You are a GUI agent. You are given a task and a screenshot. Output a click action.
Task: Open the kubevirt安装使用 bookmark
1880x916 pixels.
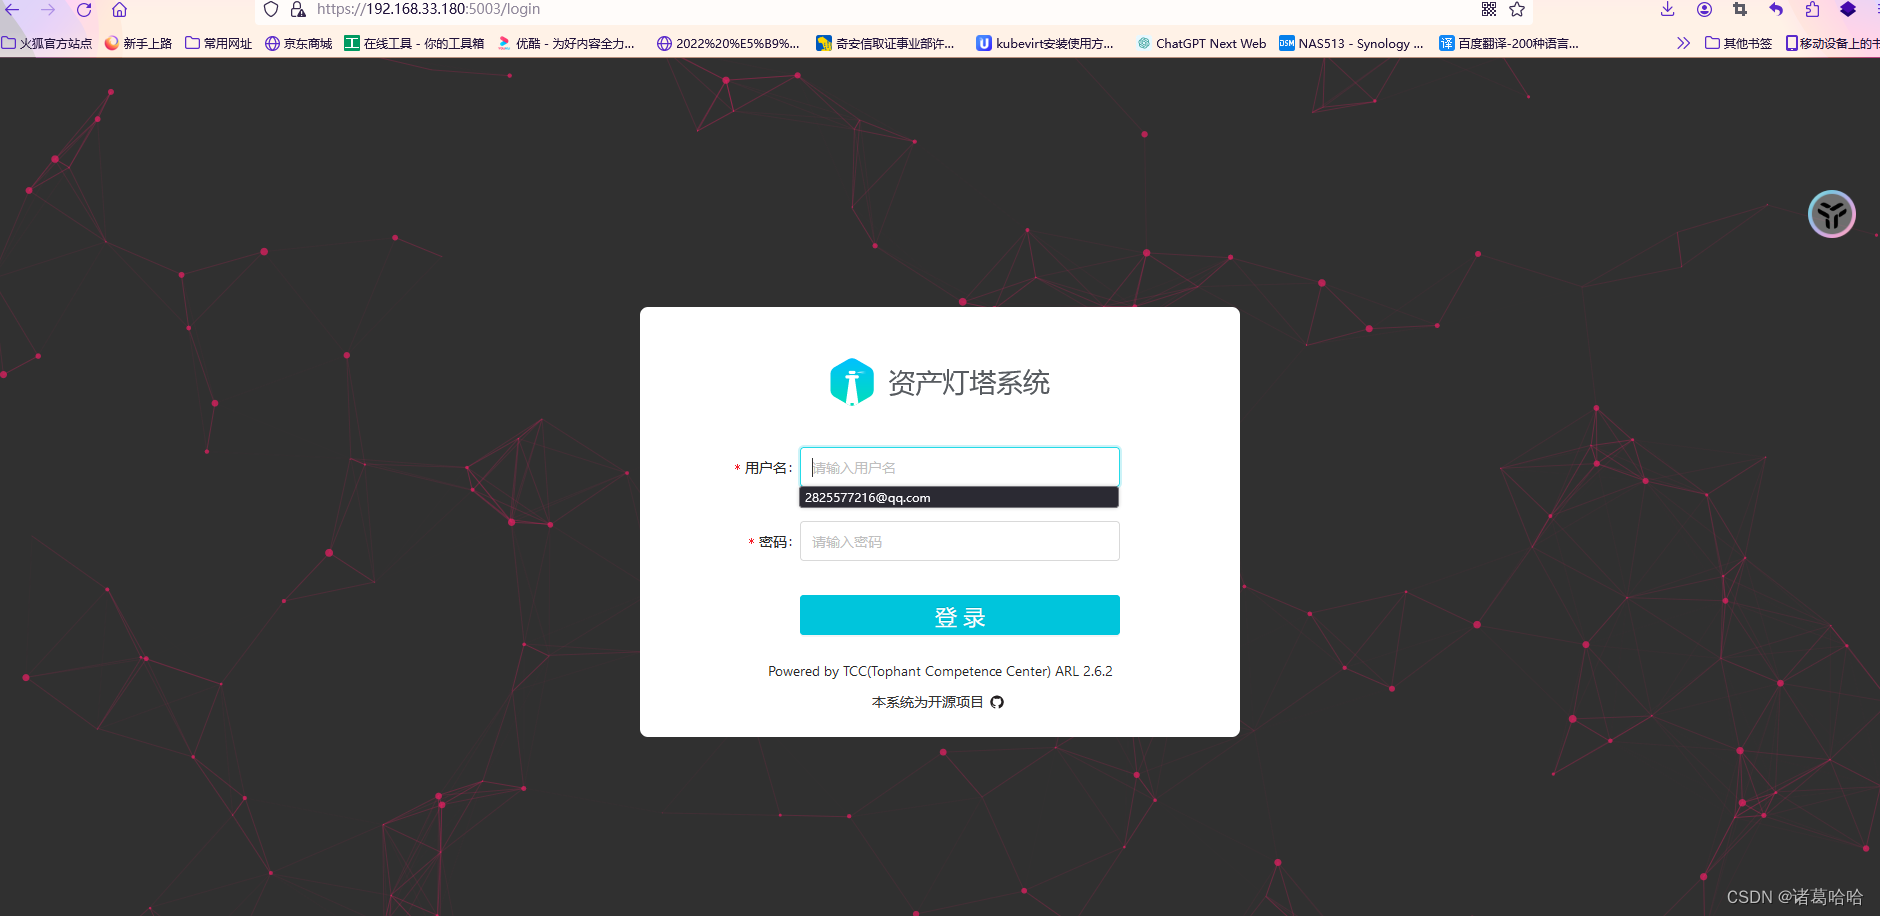(x=1045, y=43)
